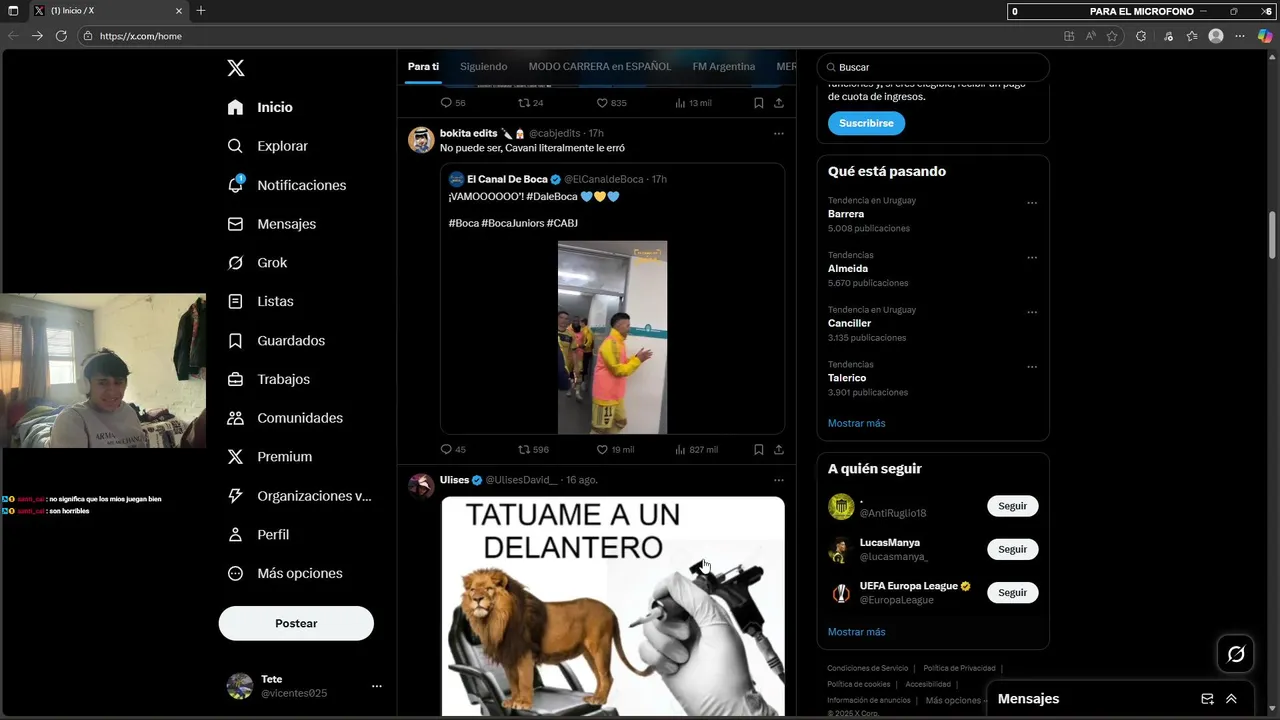View stats for 827 mil views post
The height and width of the screenshot is (720, 1280).
pos(696,450)
